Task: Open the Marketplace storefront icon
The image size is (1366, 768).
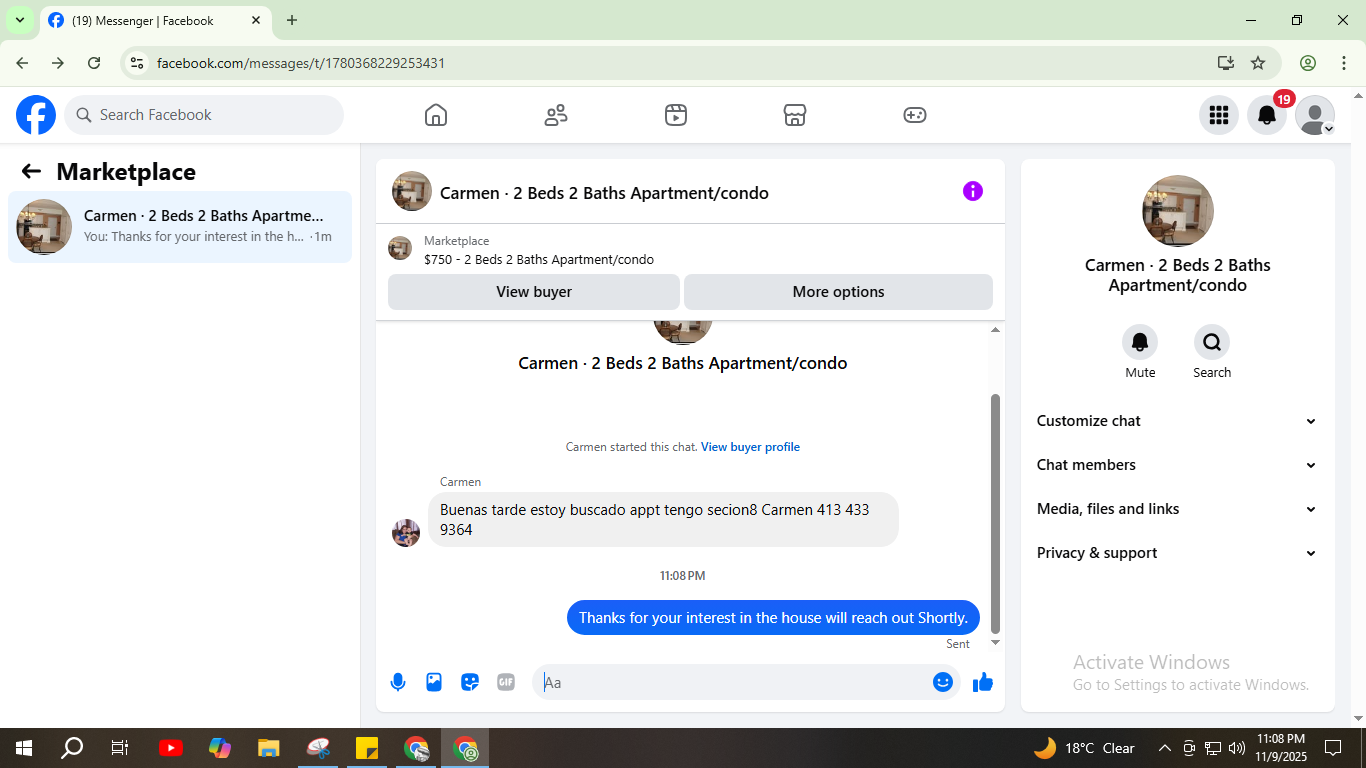Action: 795,115
